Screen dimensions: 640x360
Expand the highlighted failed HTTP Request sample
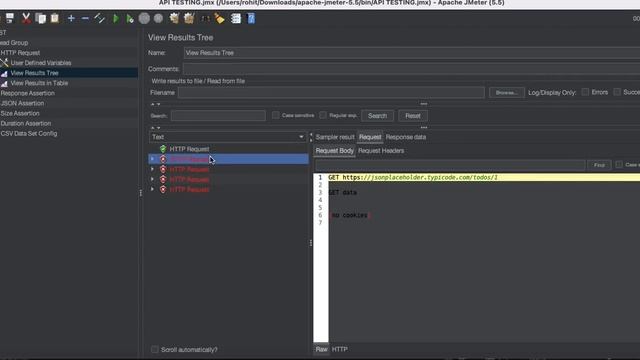point(153,159)
